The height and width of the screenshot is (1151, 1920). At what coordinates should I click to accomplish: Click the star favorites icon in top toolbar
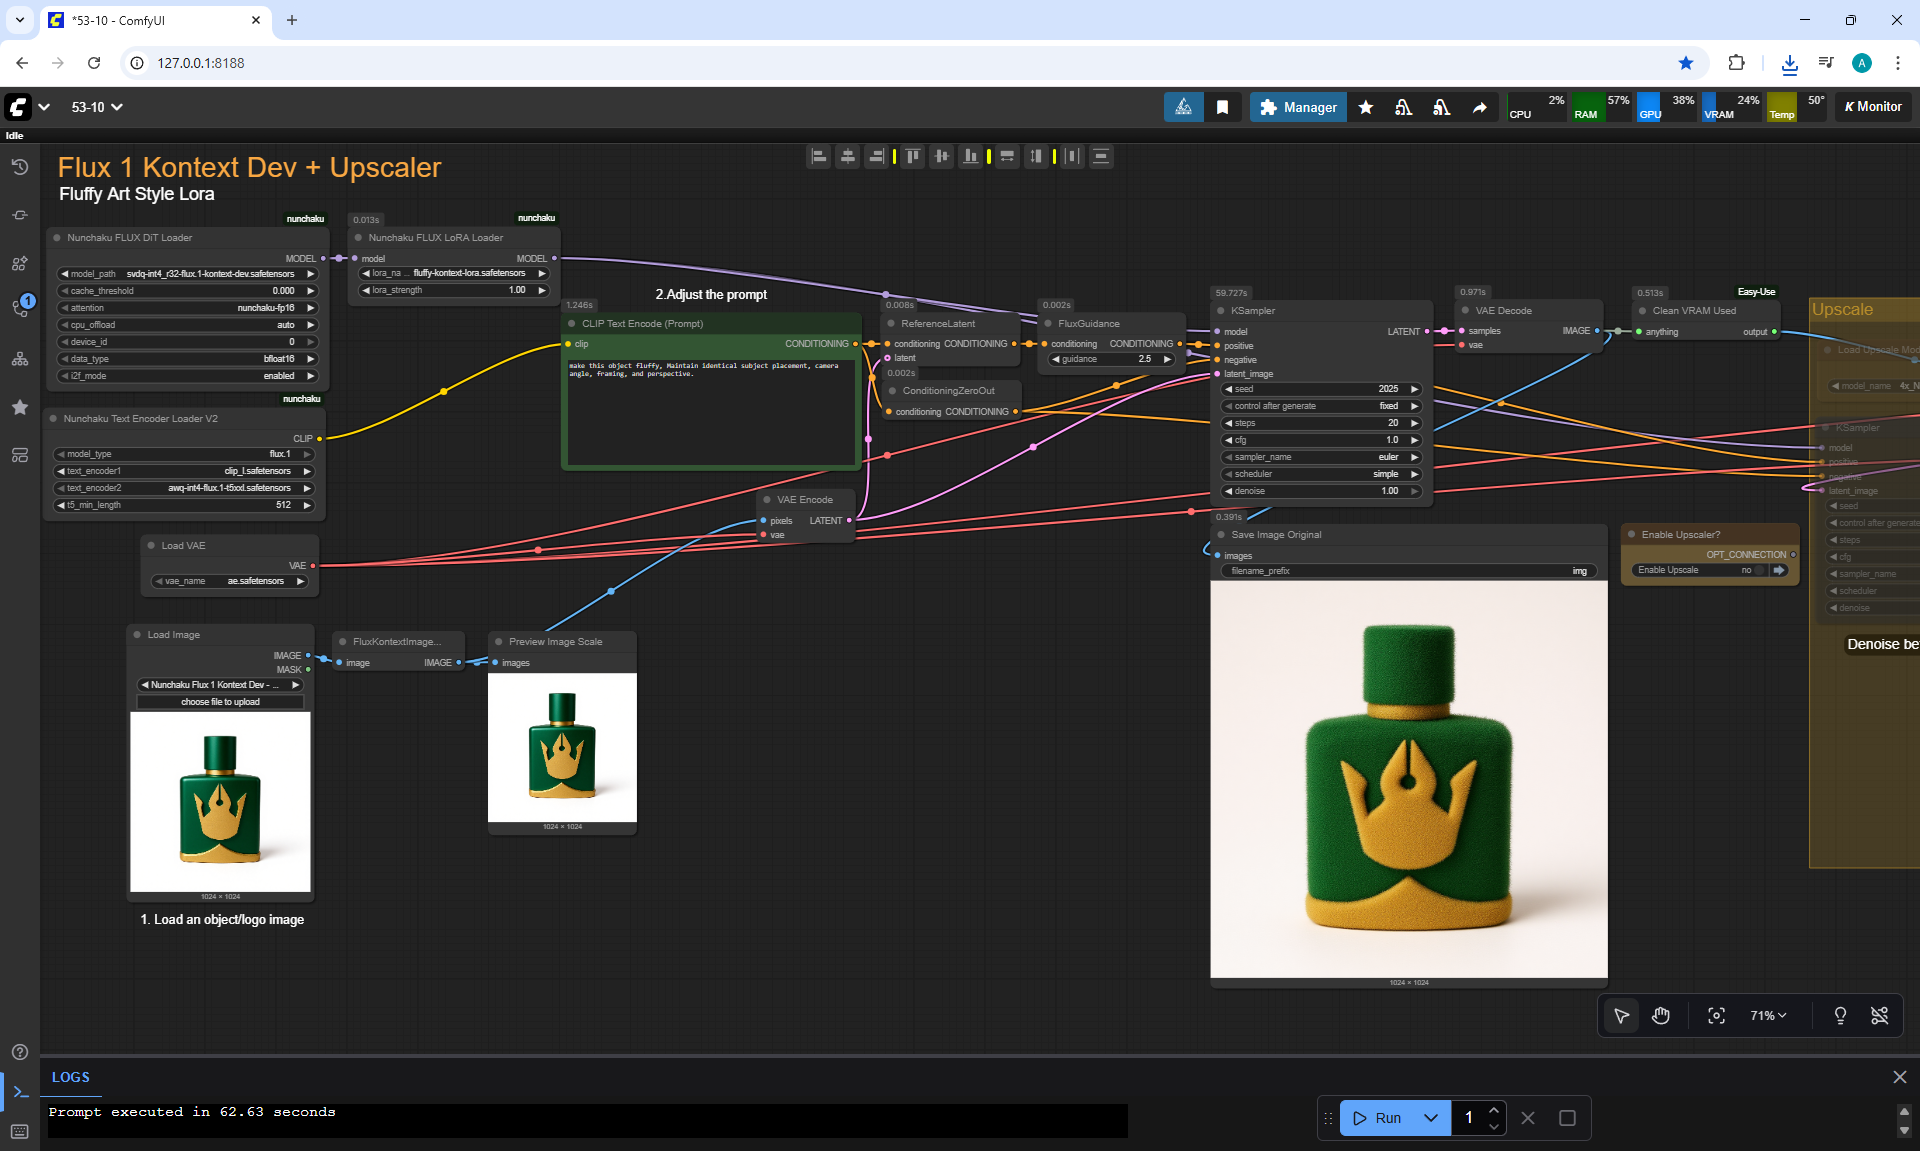(1366, 107)
